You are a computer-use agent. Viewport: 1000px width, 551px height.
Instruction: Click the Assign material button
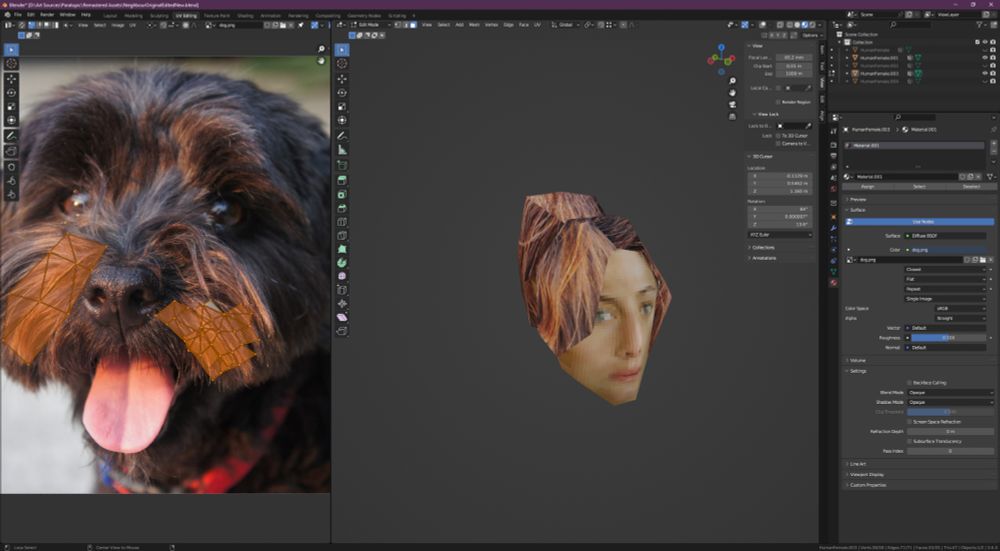tap(867, 187)
